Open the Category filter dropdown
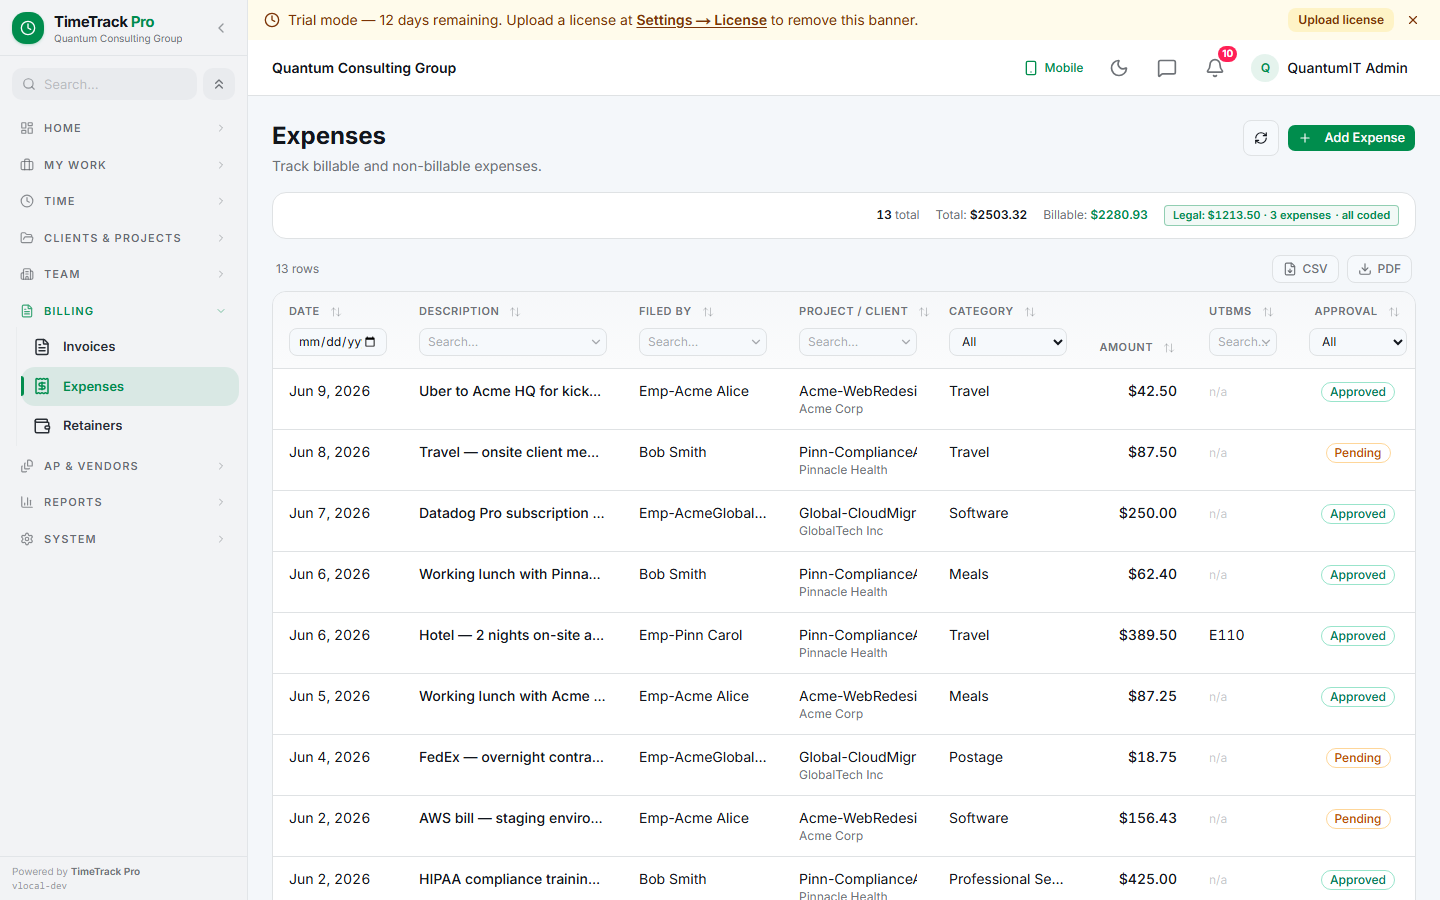Image resolution: width=1440 pixels, height=900 pixels. (x=1008, y=342)
